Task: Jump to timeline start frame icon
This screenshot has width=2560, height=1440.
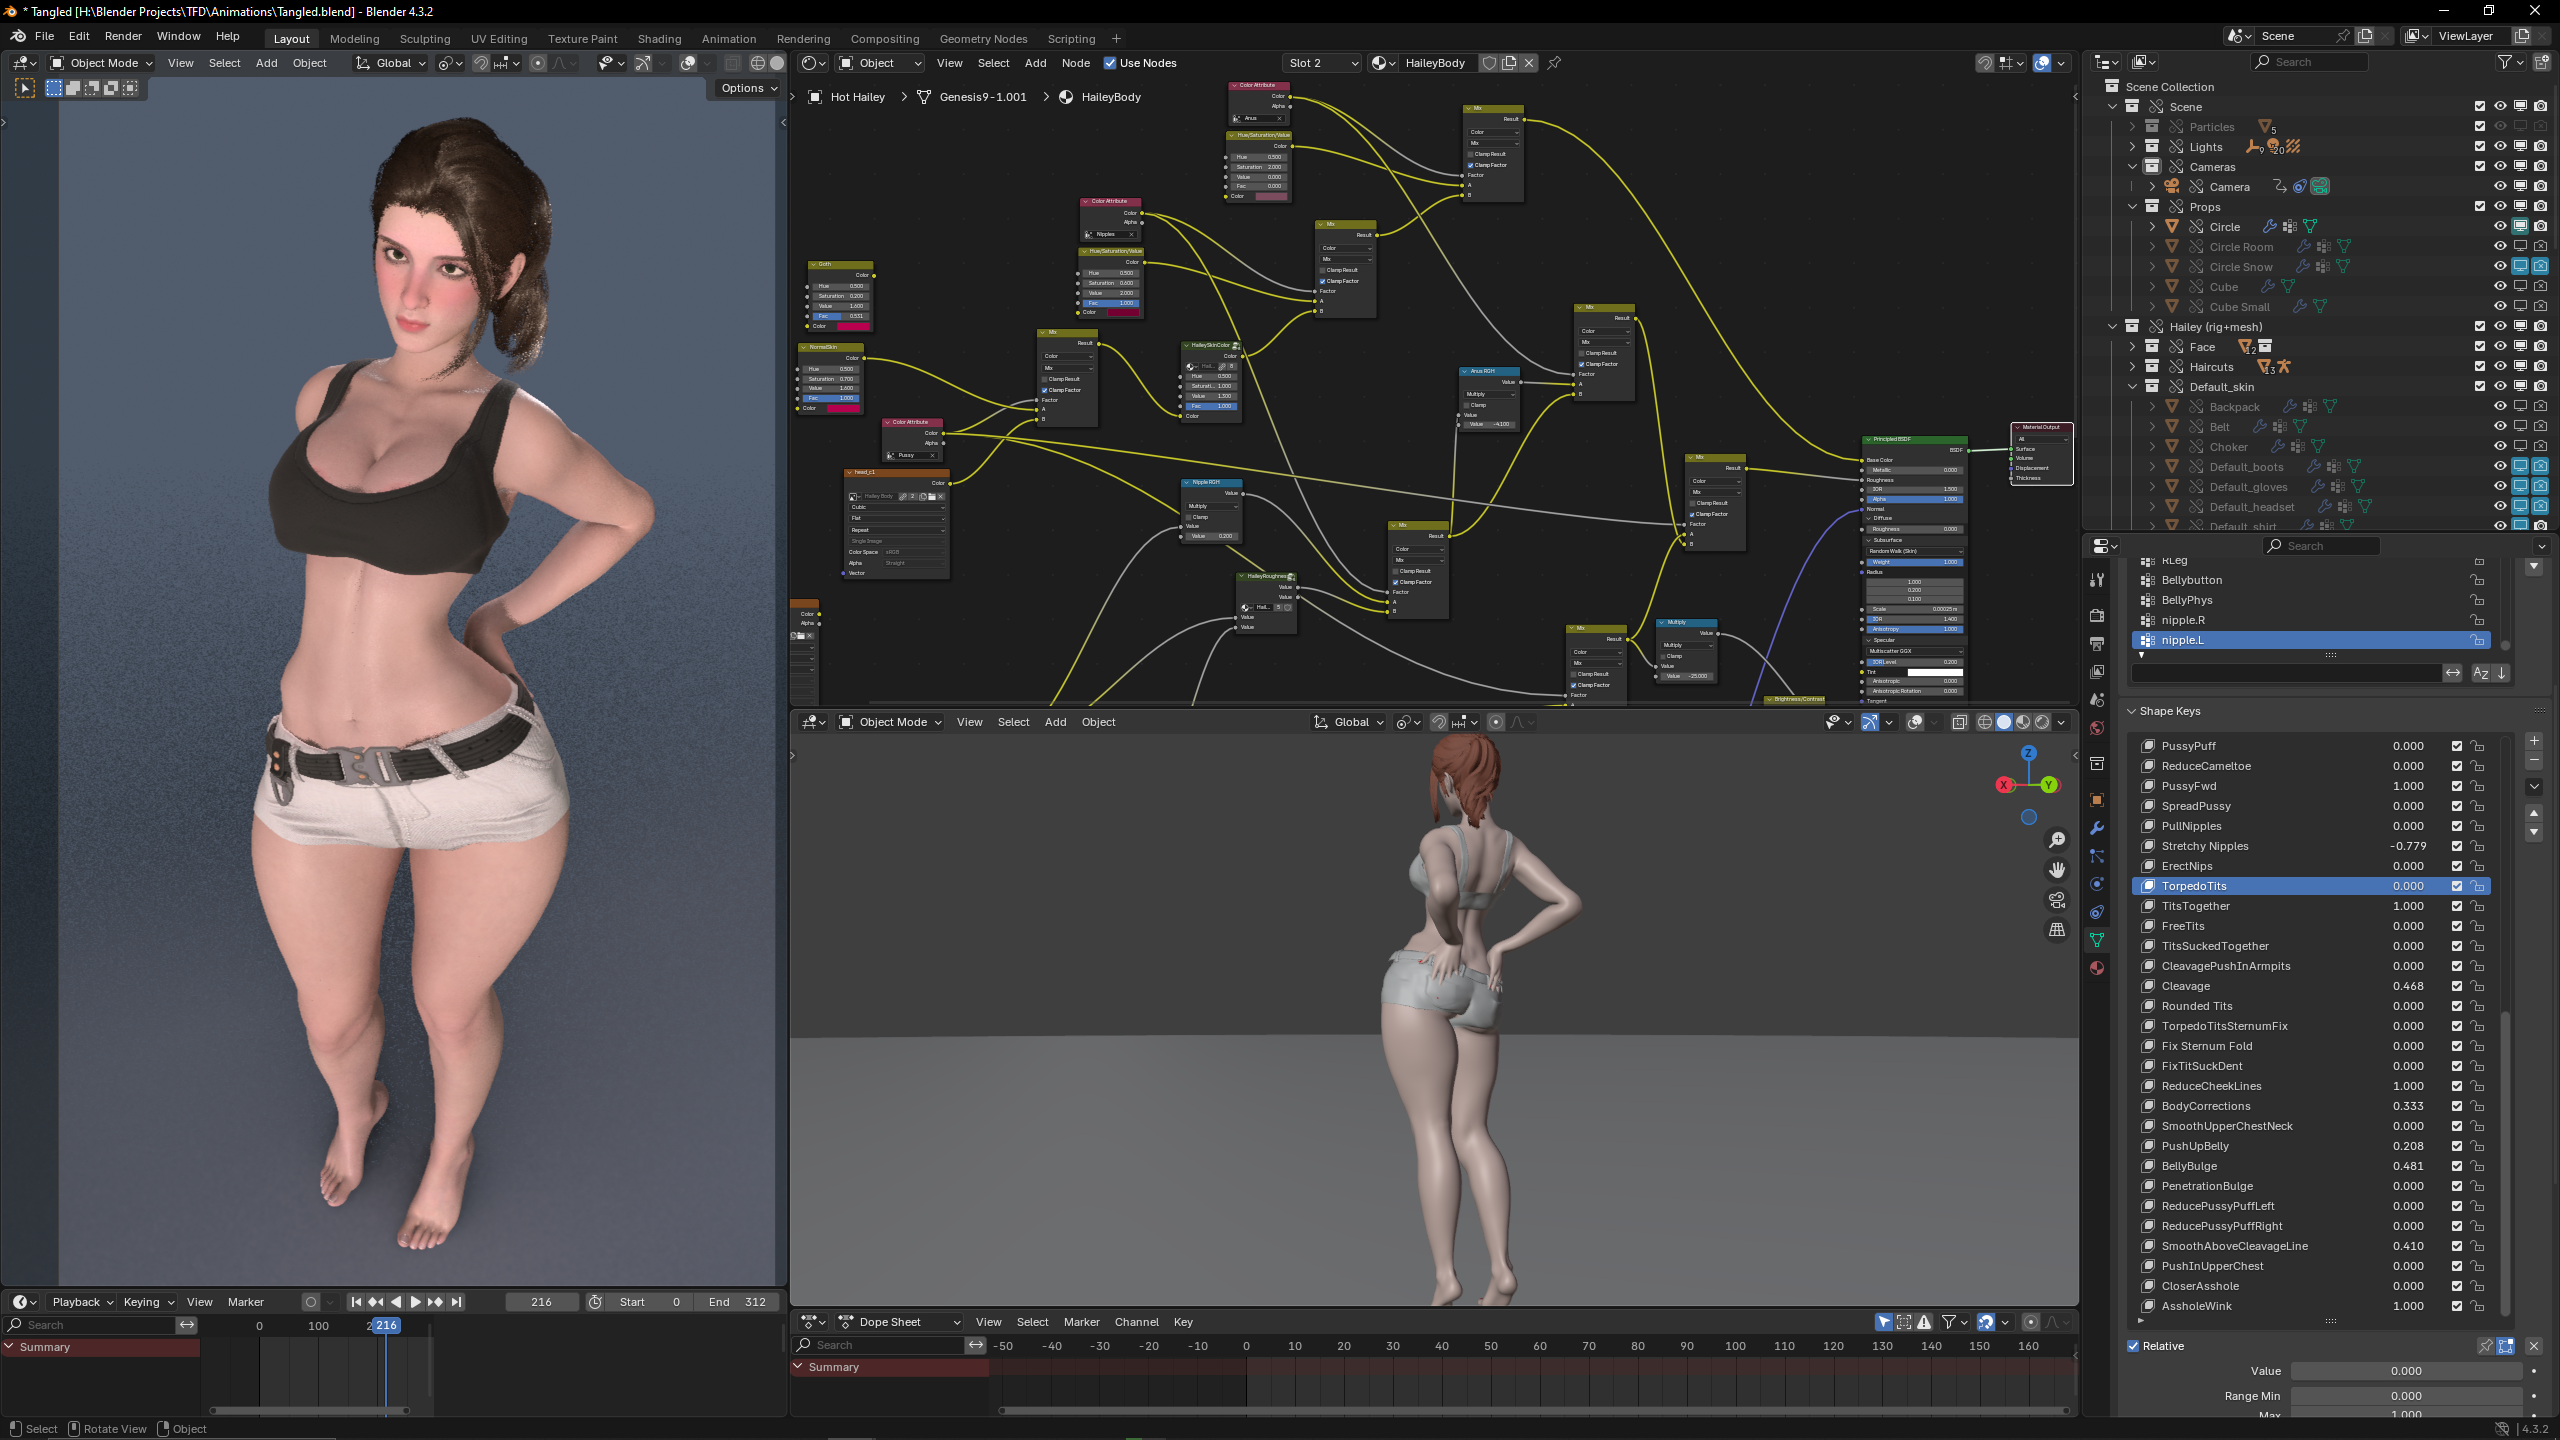Action: pos(356,1302)
